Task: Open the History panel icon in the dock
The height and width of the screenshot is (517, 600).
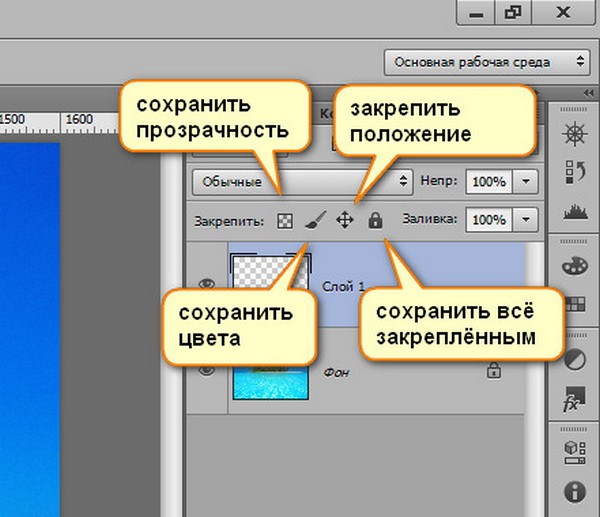Action: 574,171
